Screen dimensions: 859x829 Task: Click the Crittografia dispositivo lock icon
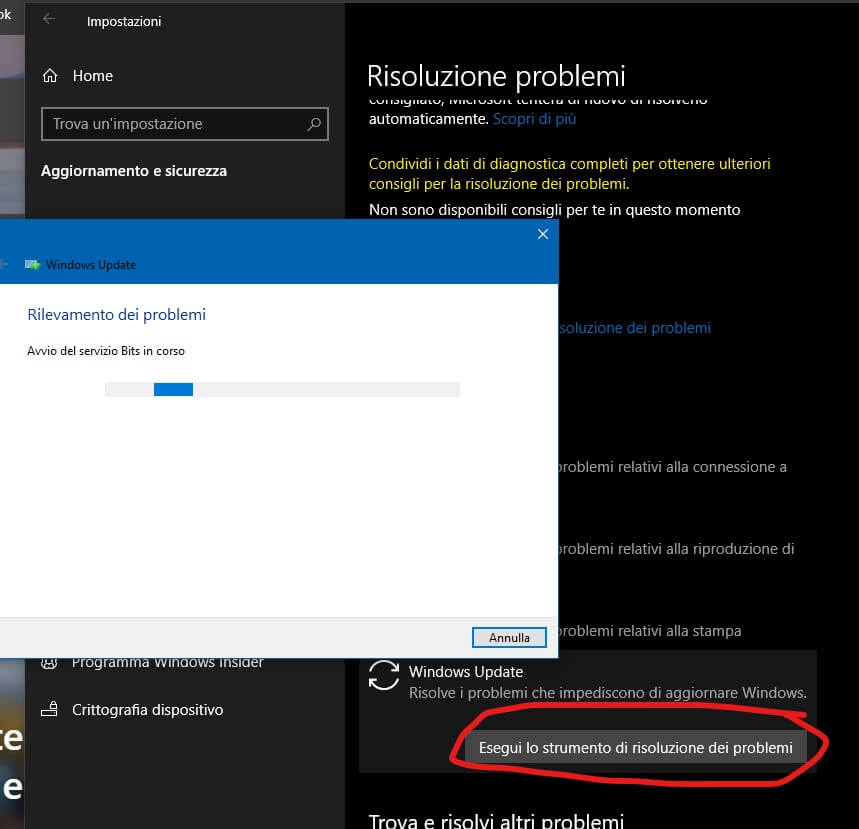point(49,710)
